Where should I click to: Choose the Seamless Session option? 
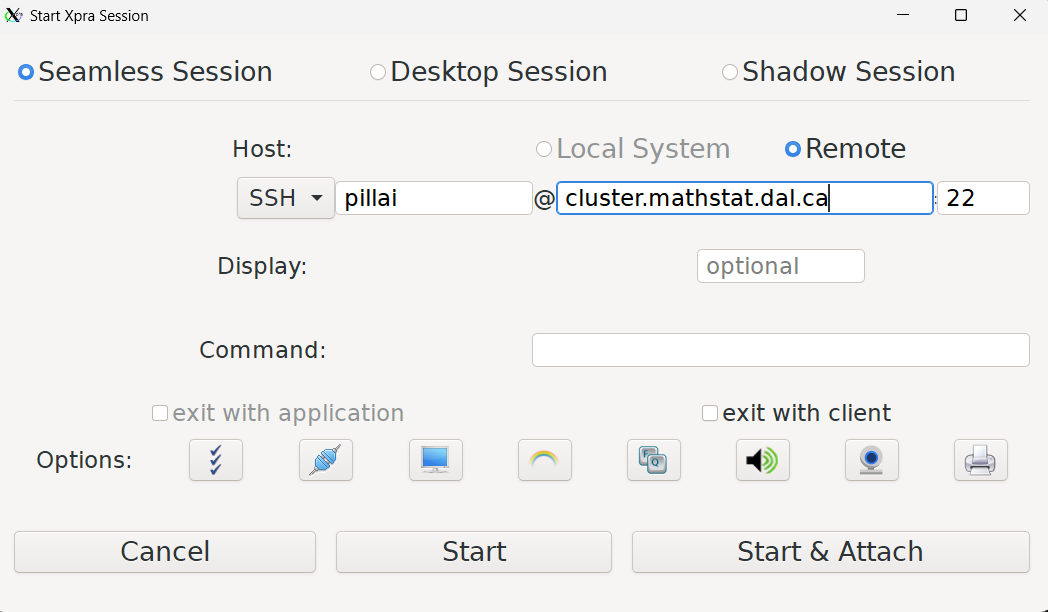(26, 72)
